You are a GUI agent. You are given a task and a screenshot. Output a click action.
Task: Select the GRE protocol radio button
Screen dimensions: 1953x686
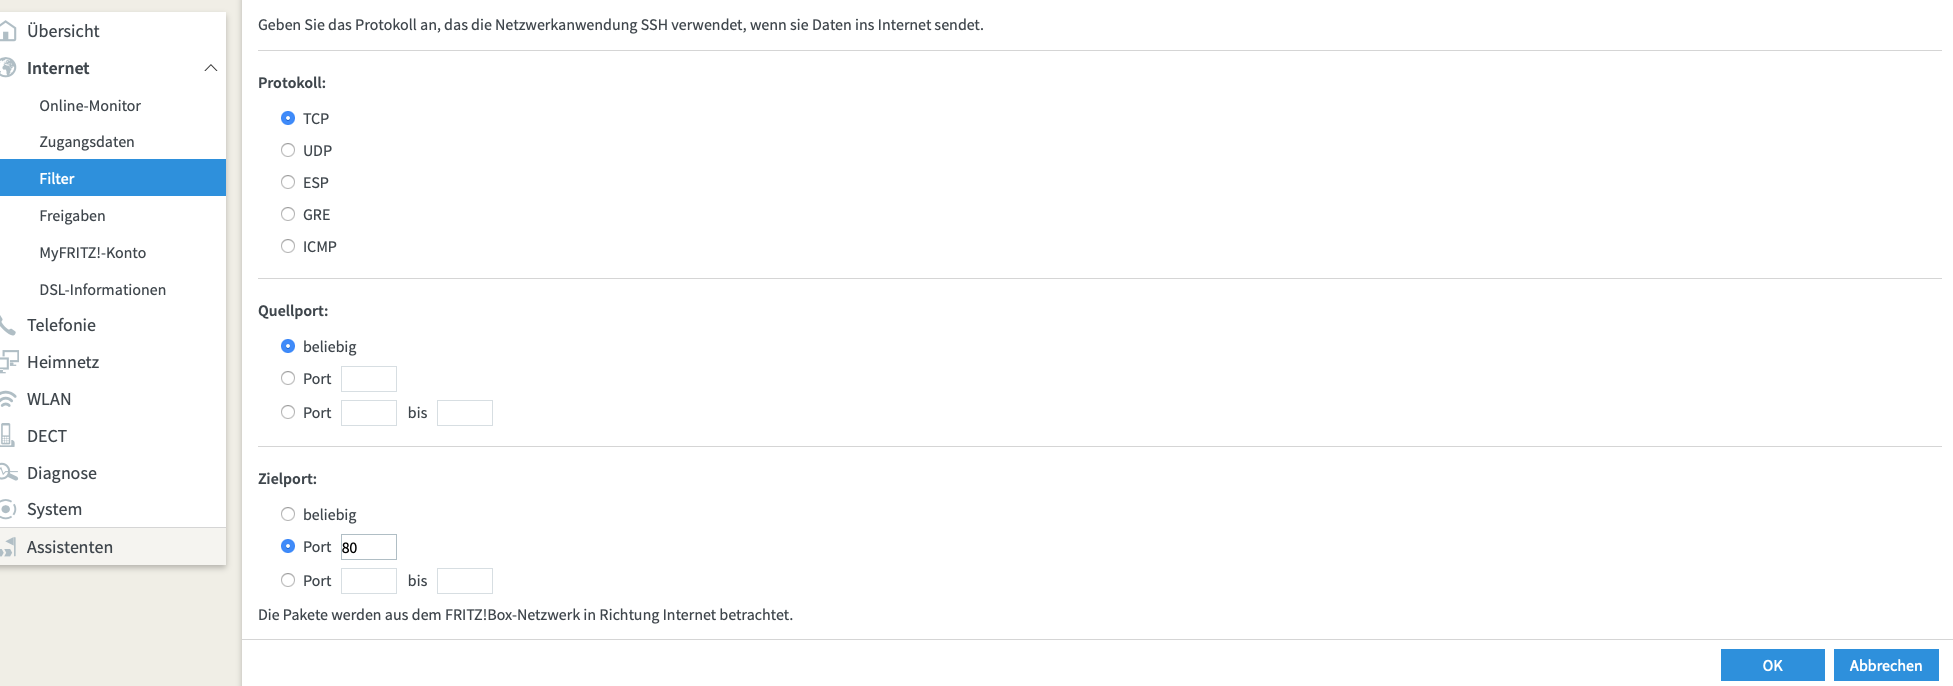point(288,214)
